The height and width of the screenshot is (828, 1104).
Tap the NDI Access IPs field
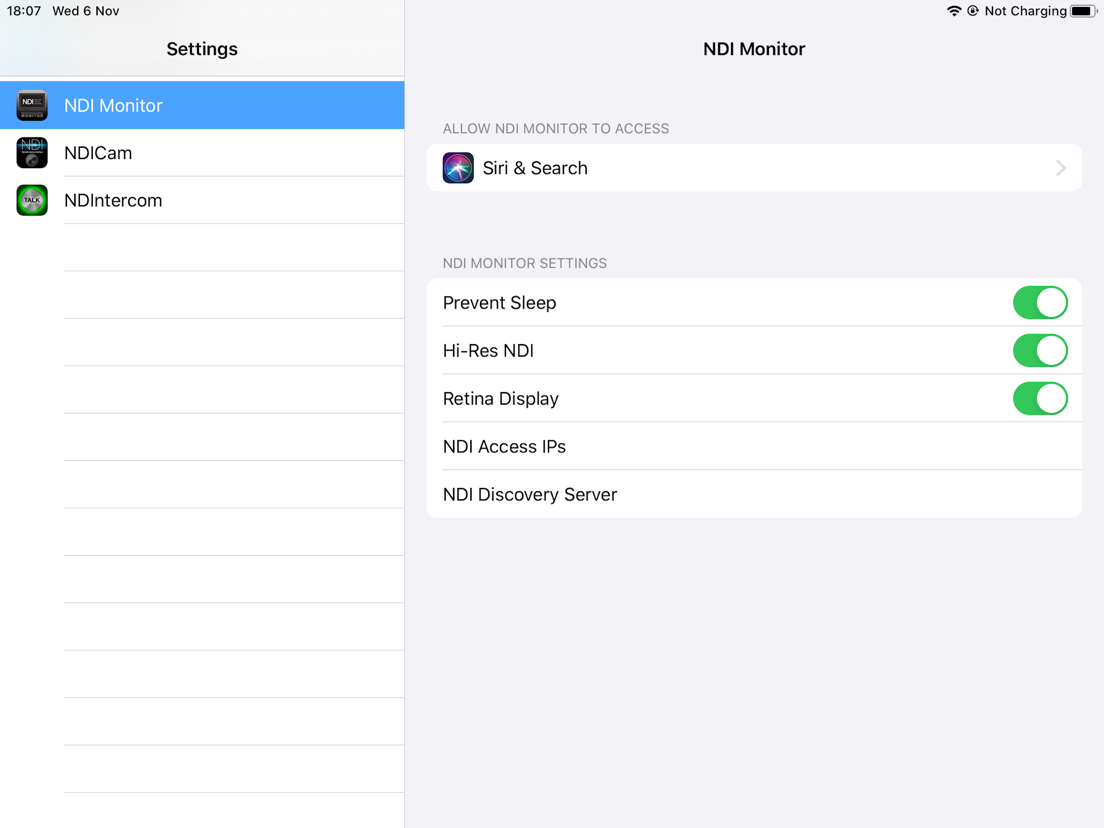[754, 446]
